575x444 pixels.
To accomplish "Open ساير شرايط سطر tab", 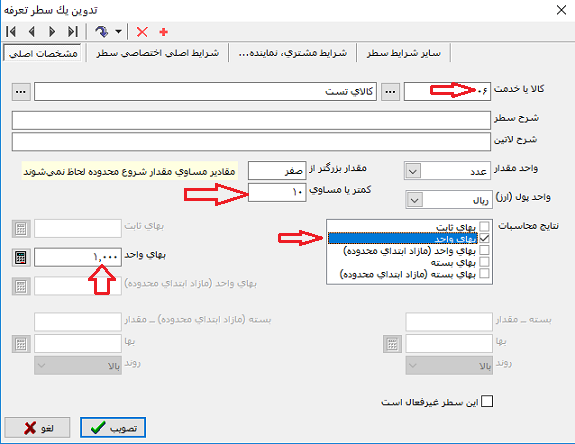I will tap(403, 53).
